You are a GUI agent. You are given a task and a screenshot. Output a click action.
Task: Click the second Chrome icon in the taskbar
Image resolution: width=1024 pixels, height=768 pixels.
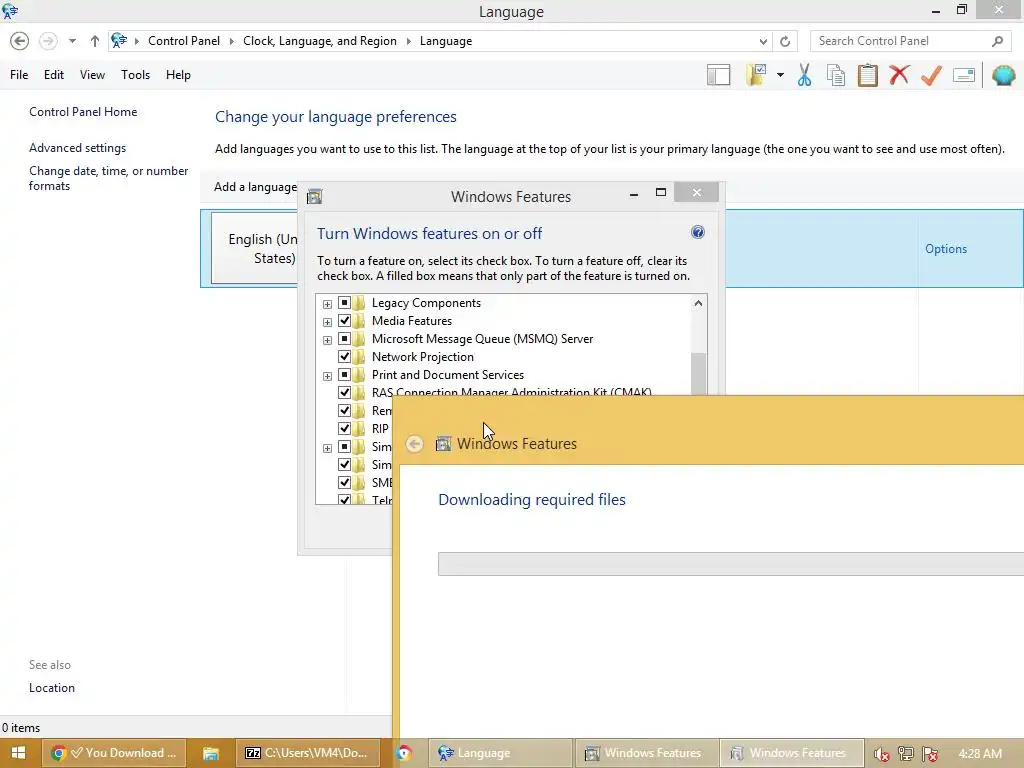pos(404,753)
